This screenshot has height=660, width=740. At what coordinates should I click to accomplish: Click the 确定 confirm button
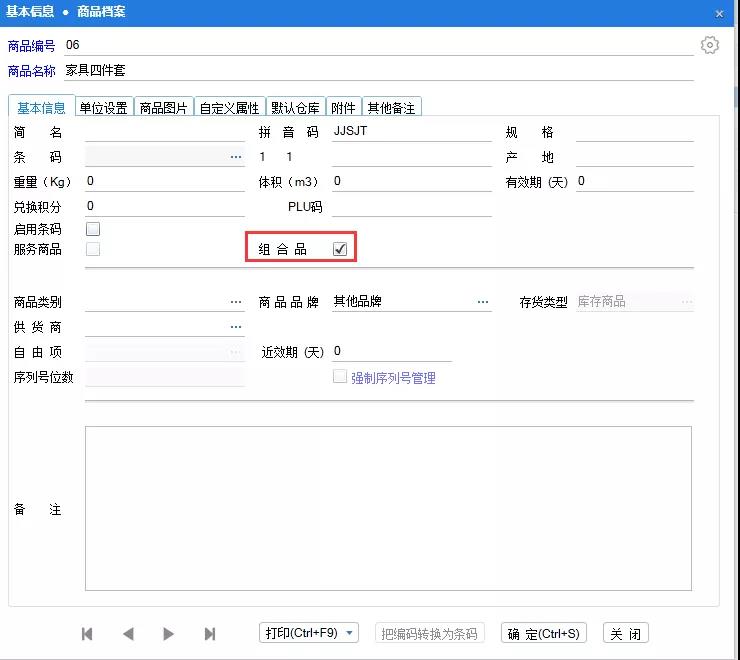click(x=543, y=633)
